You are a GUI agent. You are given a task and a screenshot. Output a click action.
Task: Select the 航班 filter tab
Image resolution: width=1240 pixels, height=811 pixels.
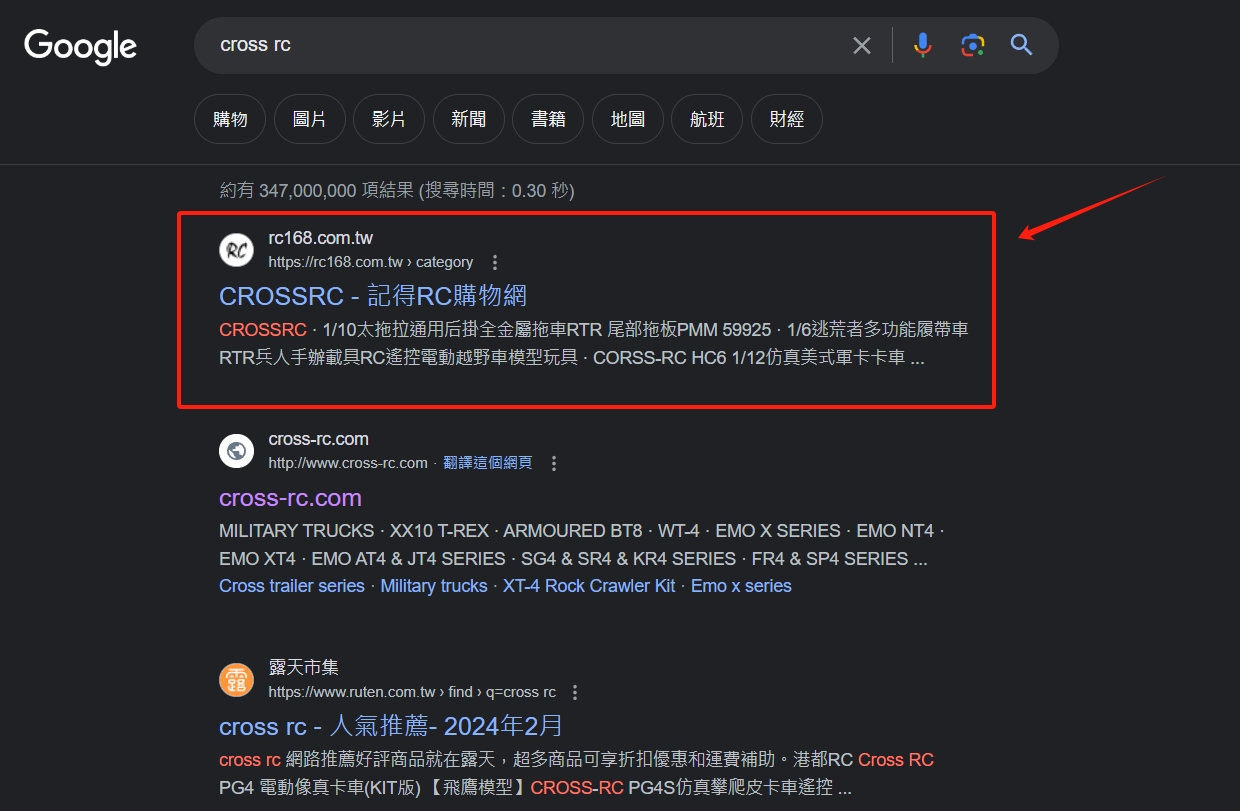pyautogui.click(x=707, y=119)
